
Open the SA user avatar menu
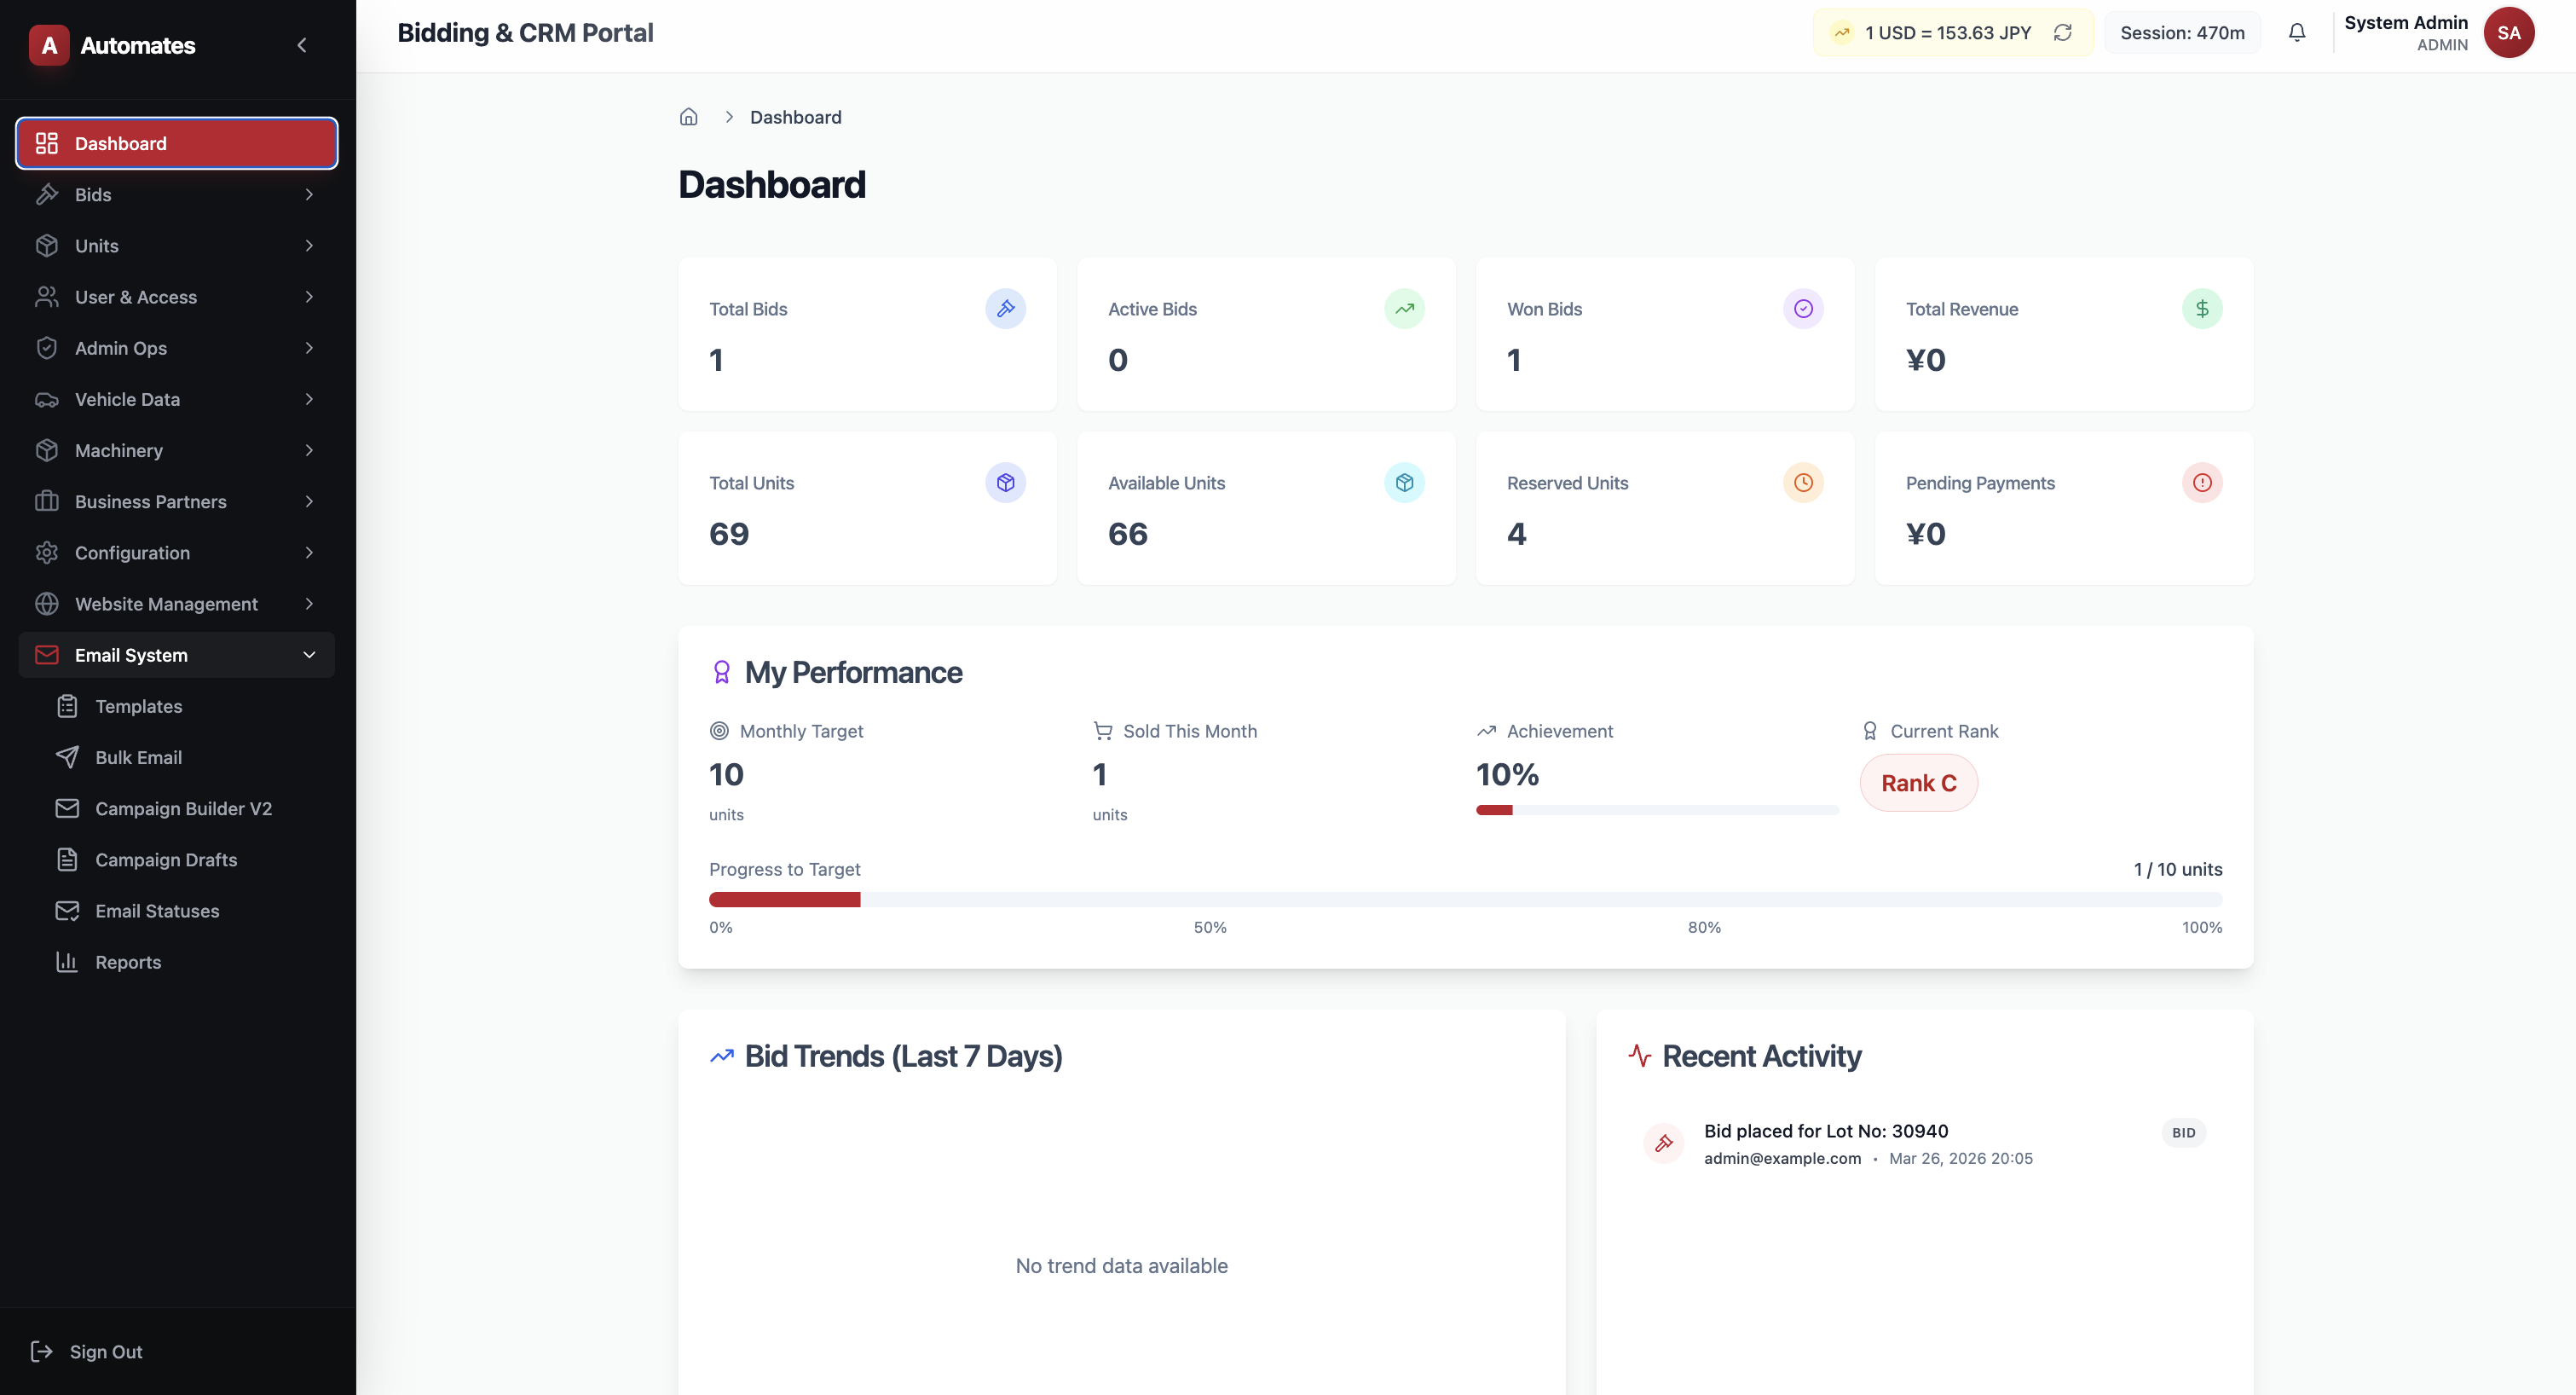coord(2508,33)
